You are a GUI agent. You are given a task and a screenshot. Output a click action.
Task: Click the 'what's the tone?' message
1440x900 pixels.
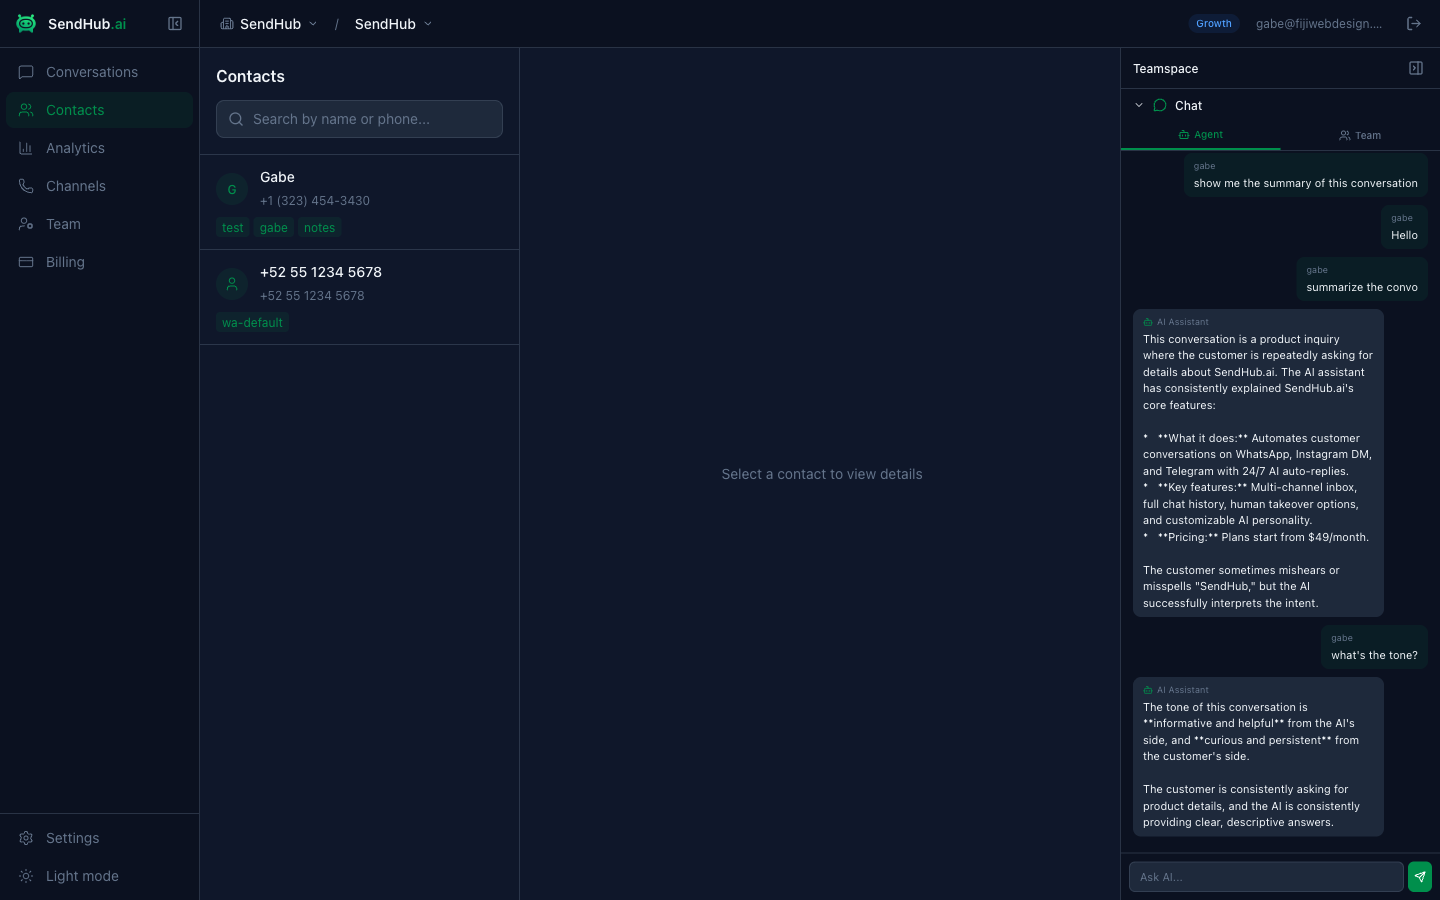tap(1374, 647)
